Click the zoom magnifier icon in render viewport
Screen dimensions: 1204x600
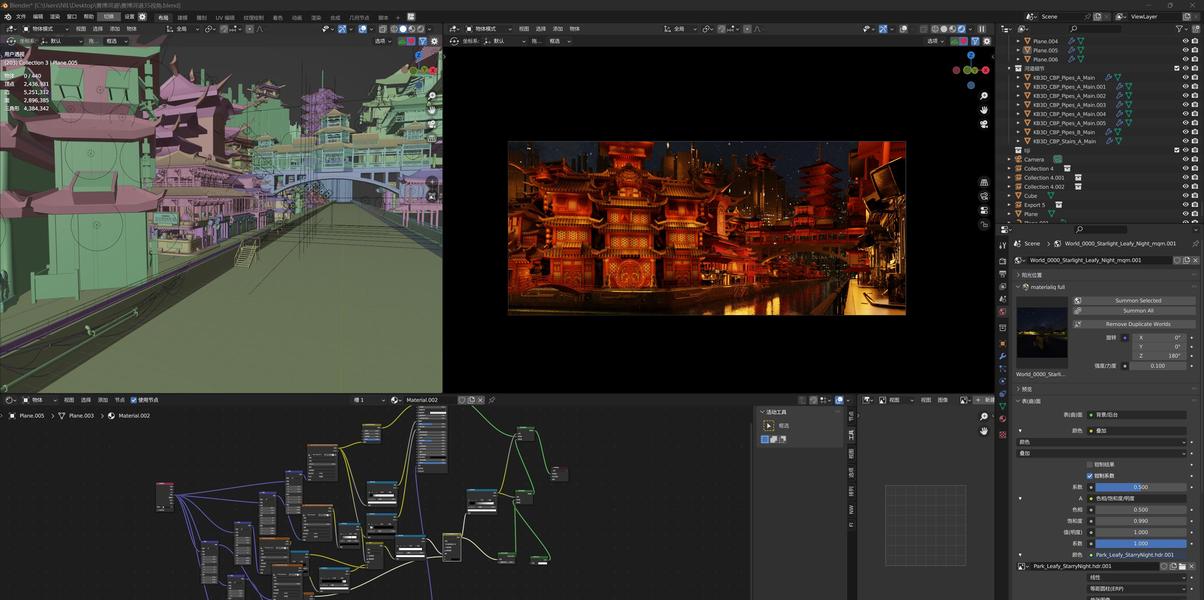(x=984, y=96)
